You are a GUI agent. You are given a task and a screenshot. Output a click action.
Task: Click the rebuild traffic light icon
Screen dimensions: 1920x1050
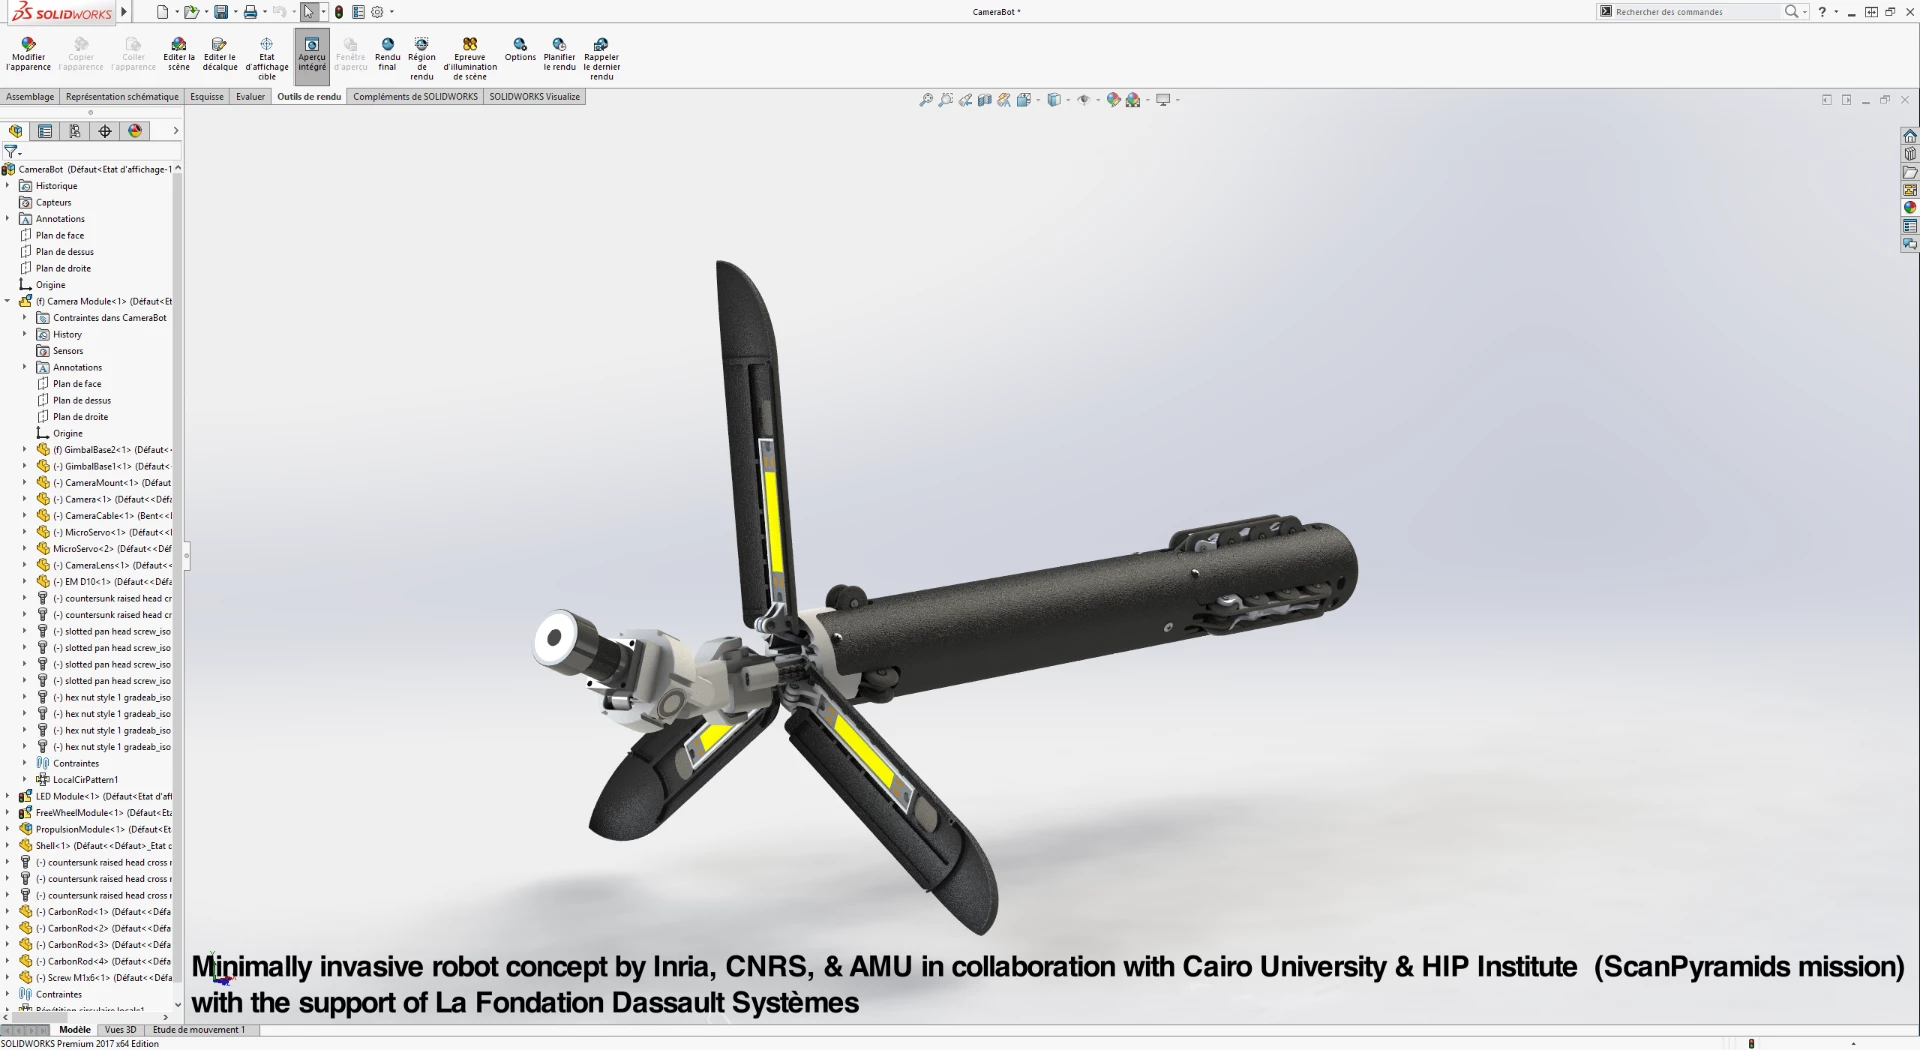point(339,12)
